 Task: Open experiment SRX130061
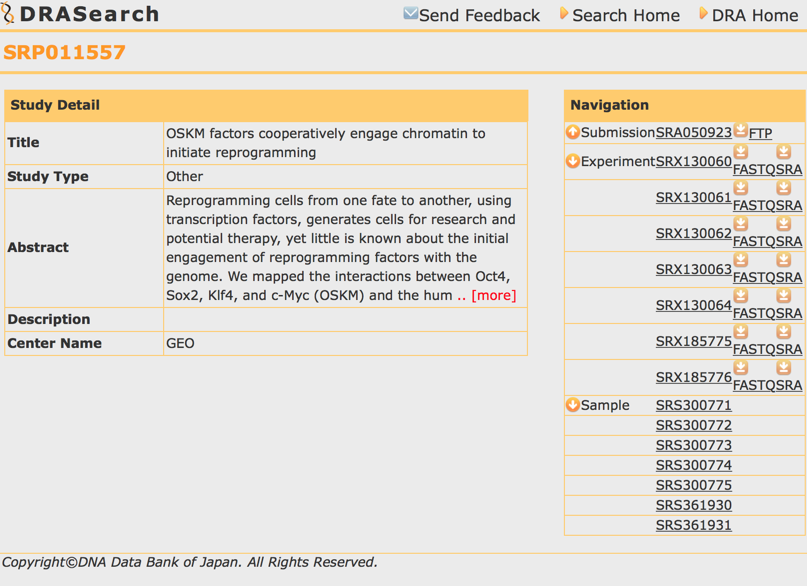coord(693,198)
